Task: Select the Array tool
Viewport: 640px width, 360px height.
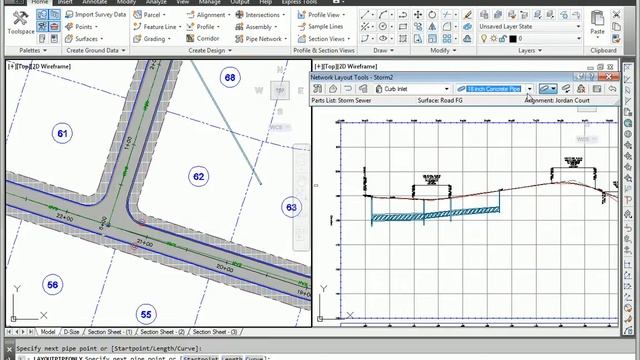Action: 447,39
